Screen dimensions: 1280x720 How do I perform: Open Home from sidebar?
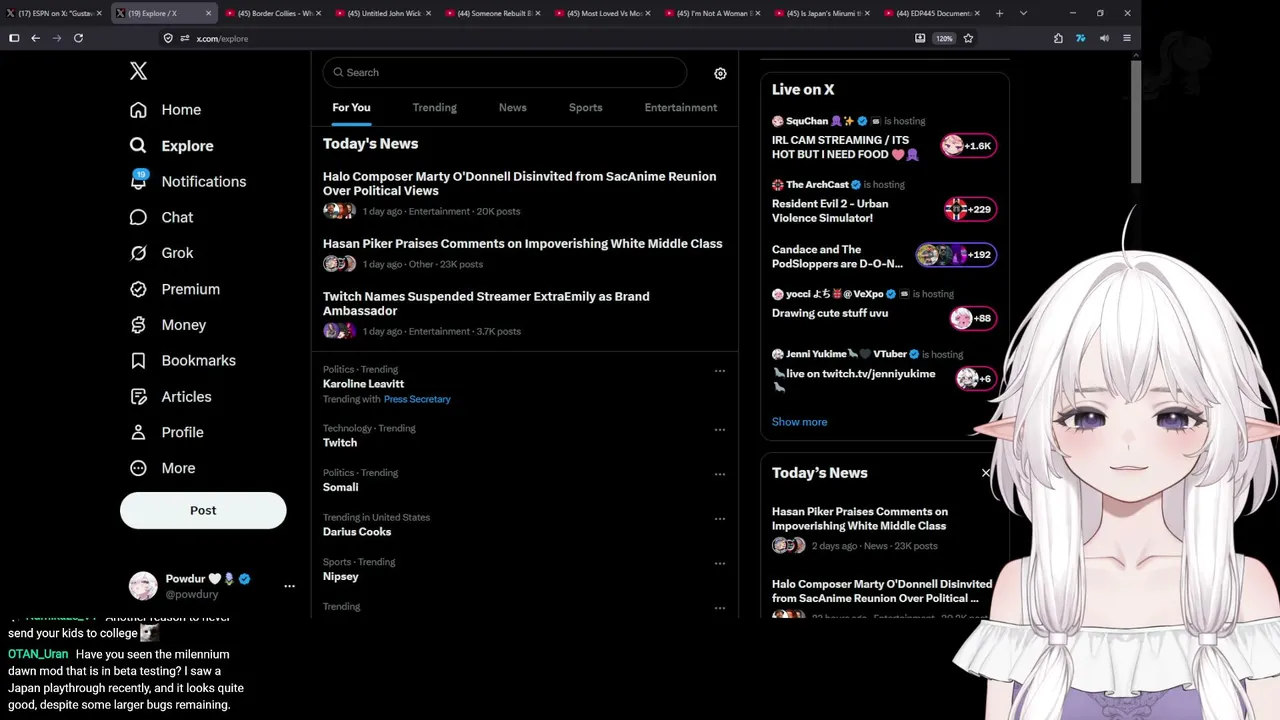[x=166, y=110]
